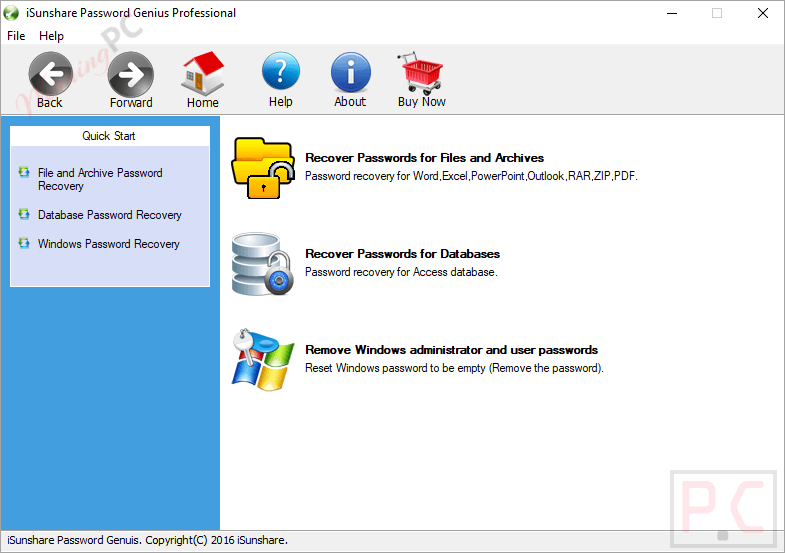Open Remove Windows administrator and user passwords
785x553 pixels.
click(x=452, y=350)
